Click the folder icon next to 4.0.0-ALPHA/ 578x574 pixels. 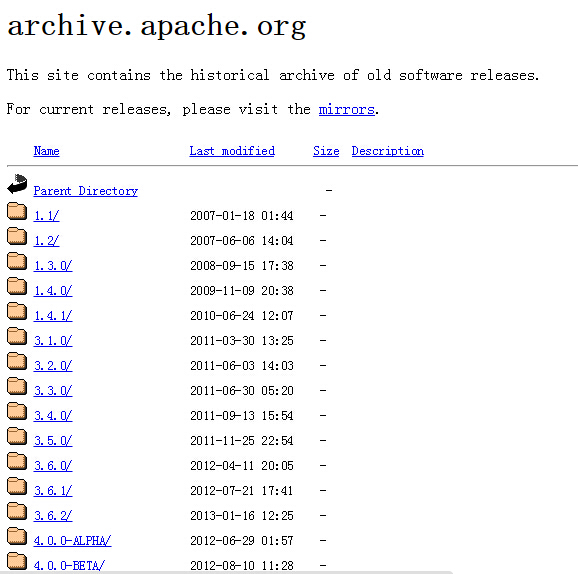point(17,536)
